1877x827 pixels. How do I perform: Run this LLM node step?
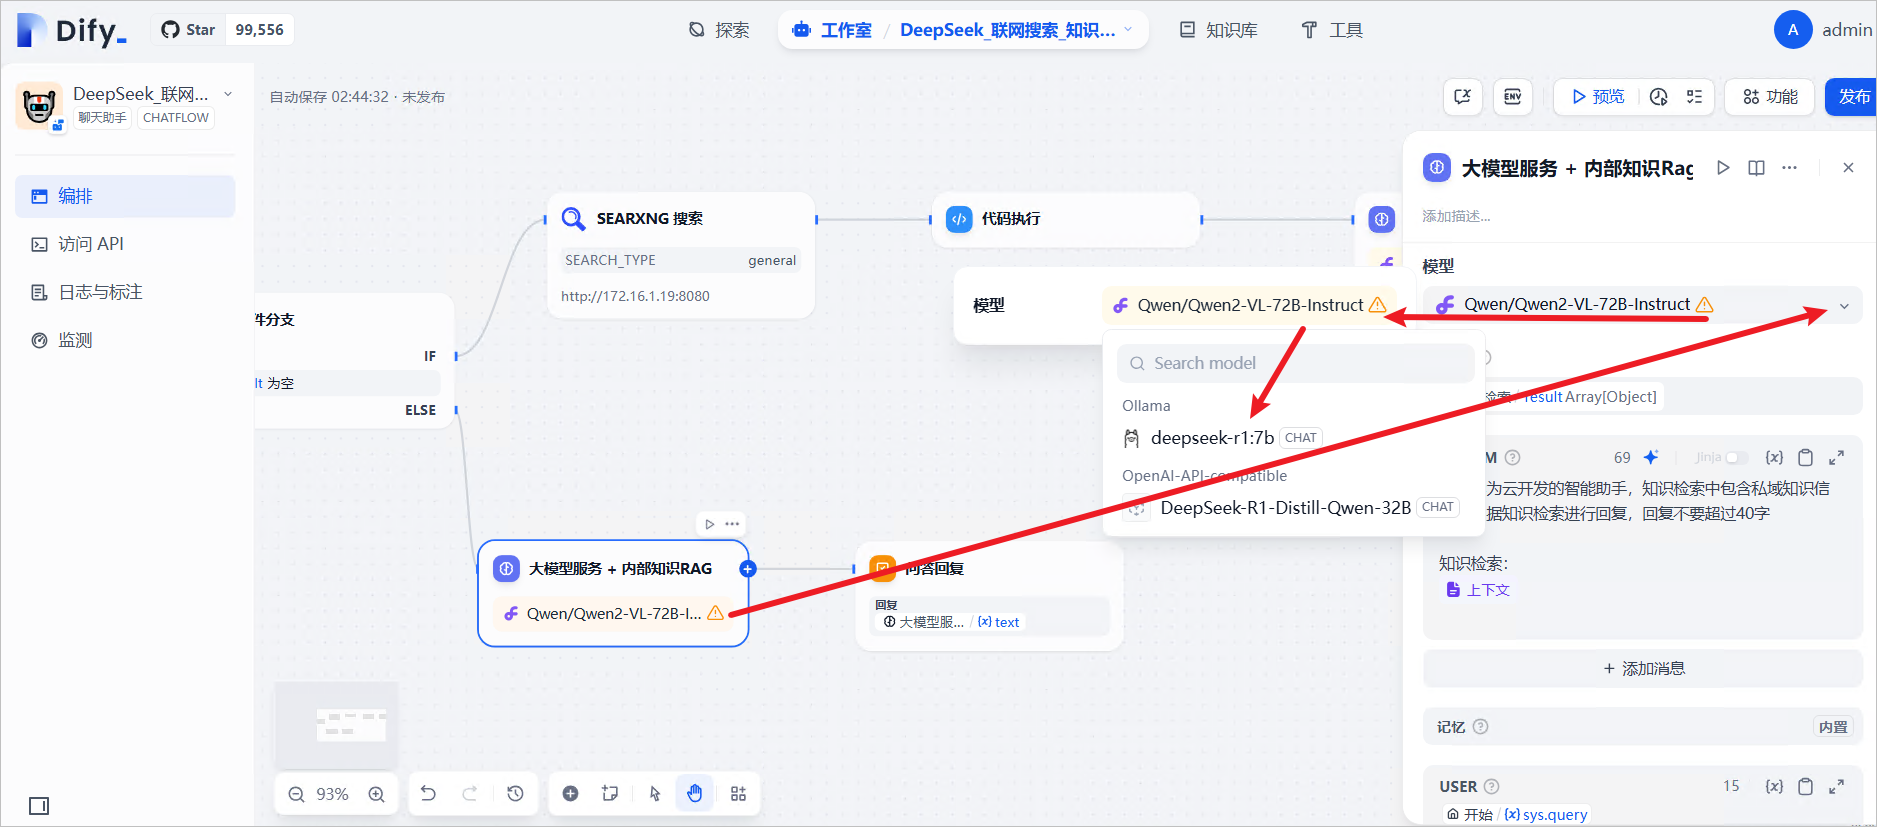coord(1723,168)
